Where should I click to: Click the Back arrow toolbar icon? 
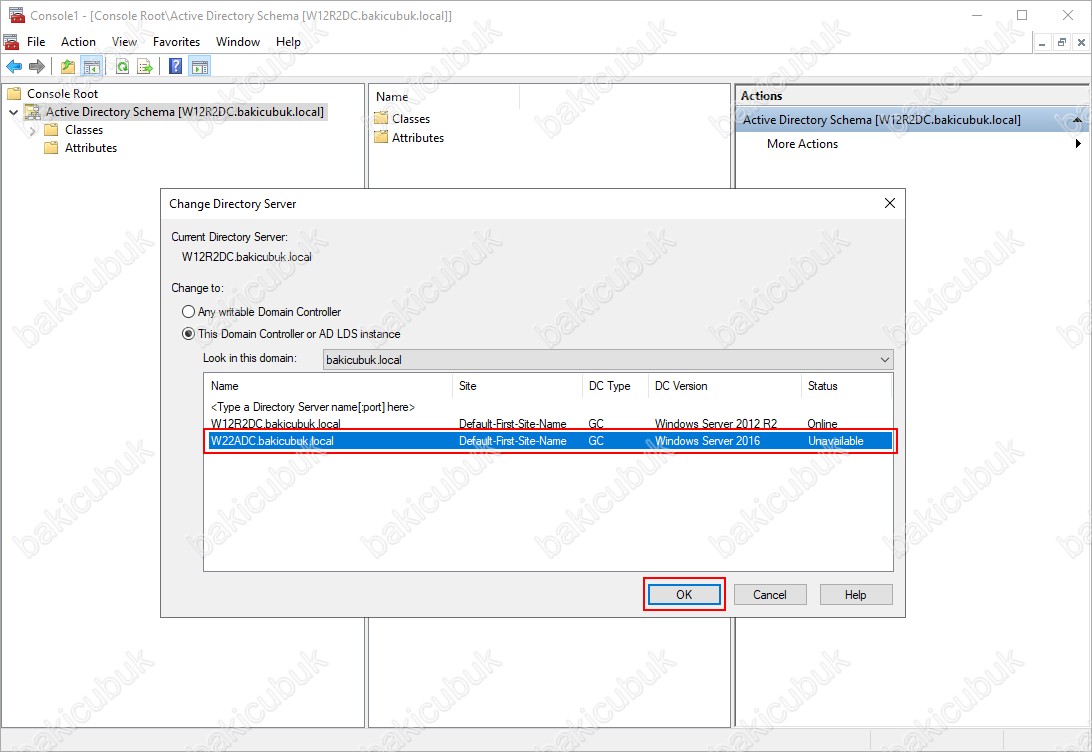(14, 67)
